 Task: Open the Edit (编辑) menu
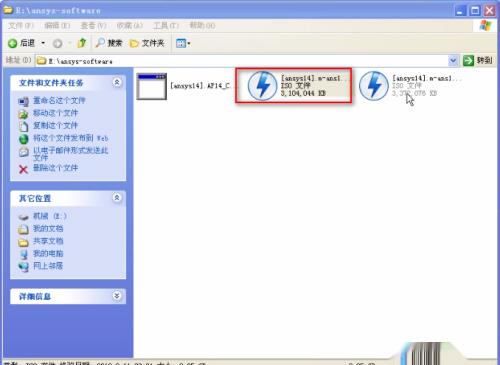[57, 26]
